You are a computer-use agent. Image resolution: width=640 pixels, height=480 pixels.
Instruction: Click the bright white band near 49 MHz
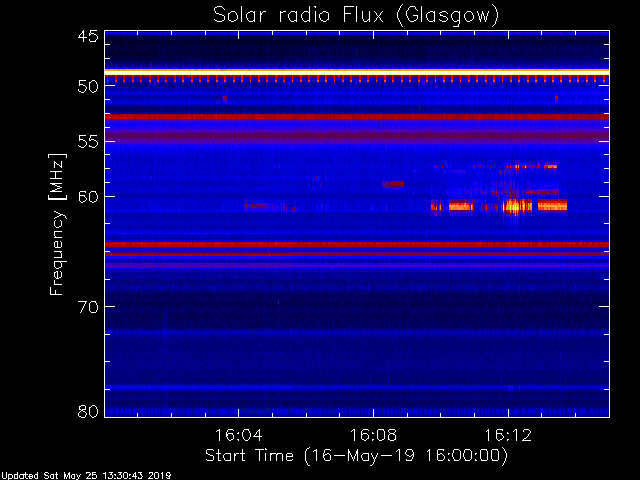(x=357, y=72)
